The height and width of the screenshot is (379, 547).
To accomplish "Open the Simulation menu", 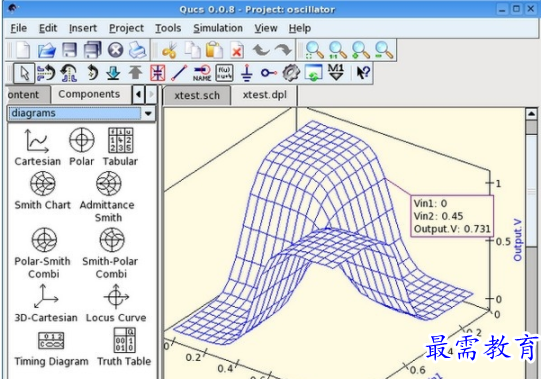I will pos(218,28).
